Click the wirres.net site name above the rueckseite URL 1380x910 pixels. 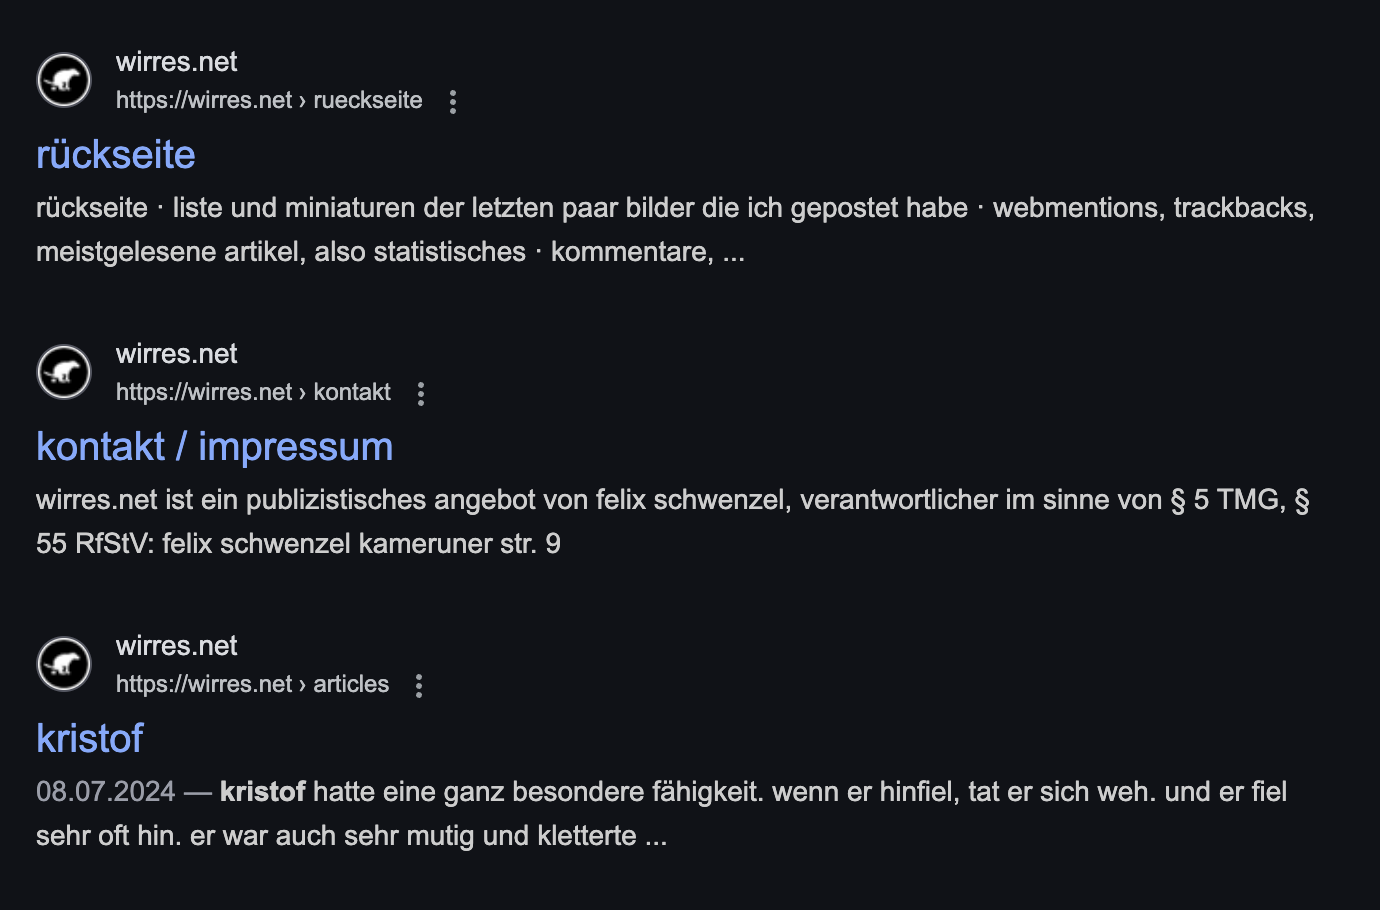point(177,62)
